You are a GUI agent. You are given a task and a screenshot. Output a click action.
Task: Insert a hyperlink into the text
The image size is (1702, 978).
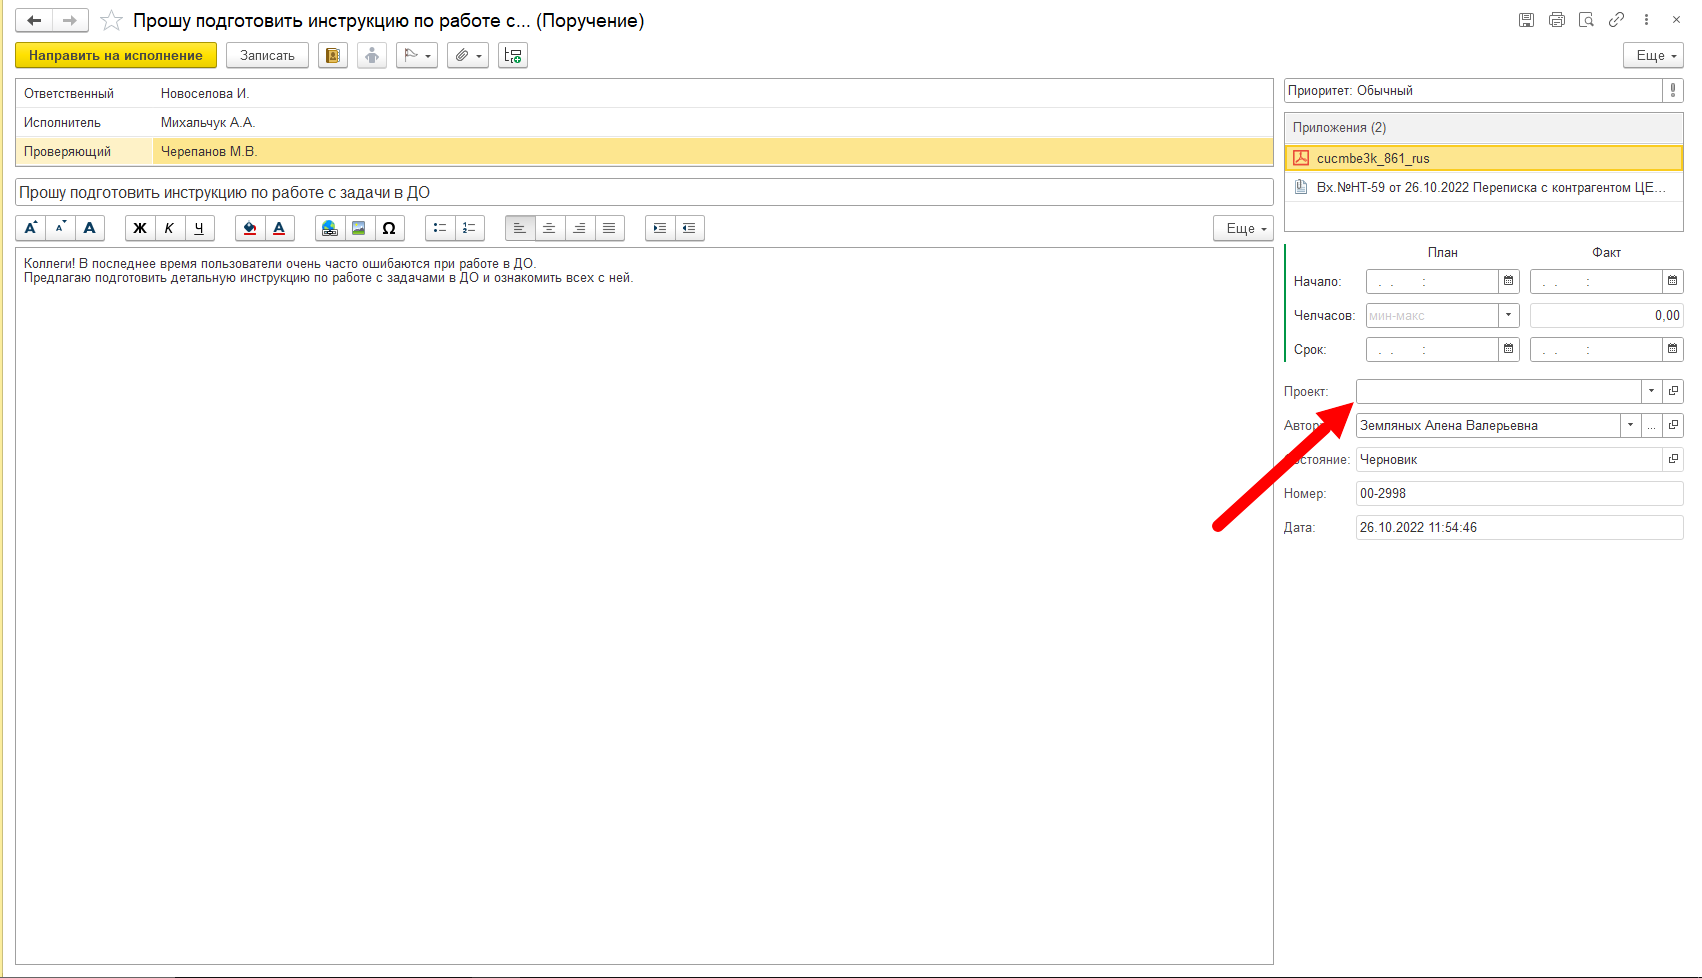330,228
